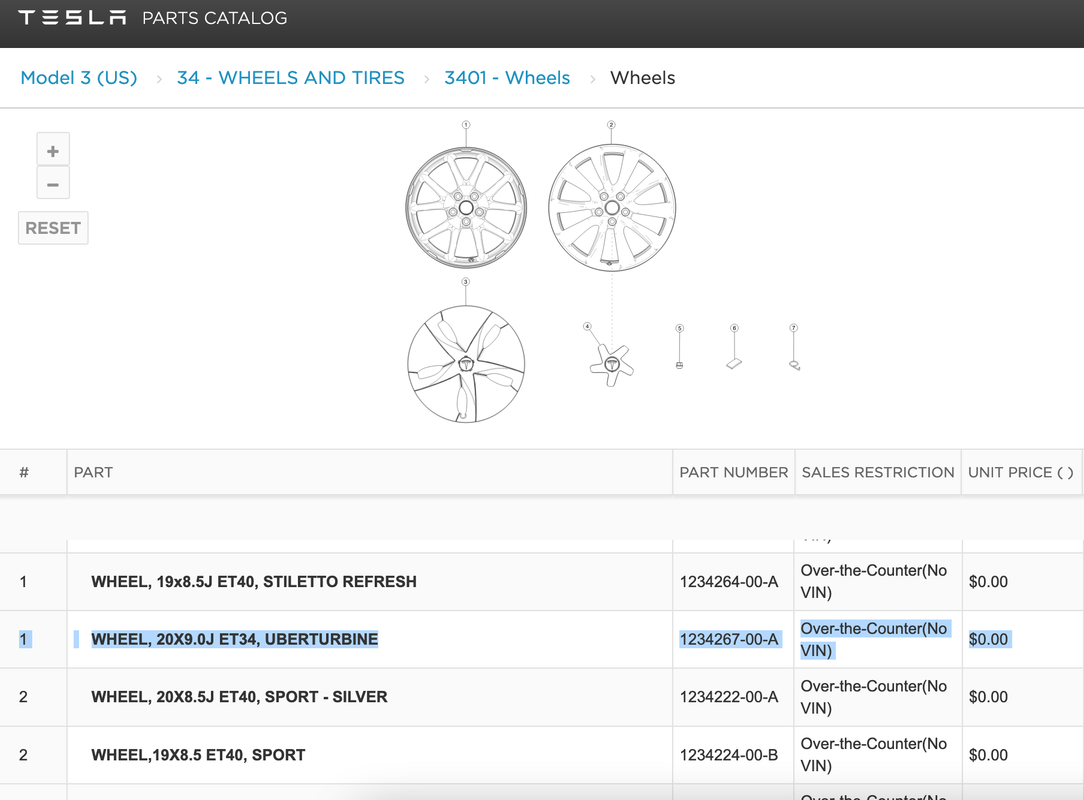Viewport: 1084px width, 800px height.
Task: Click part number 1234264-00-A
Action: [x=729, y=582]
